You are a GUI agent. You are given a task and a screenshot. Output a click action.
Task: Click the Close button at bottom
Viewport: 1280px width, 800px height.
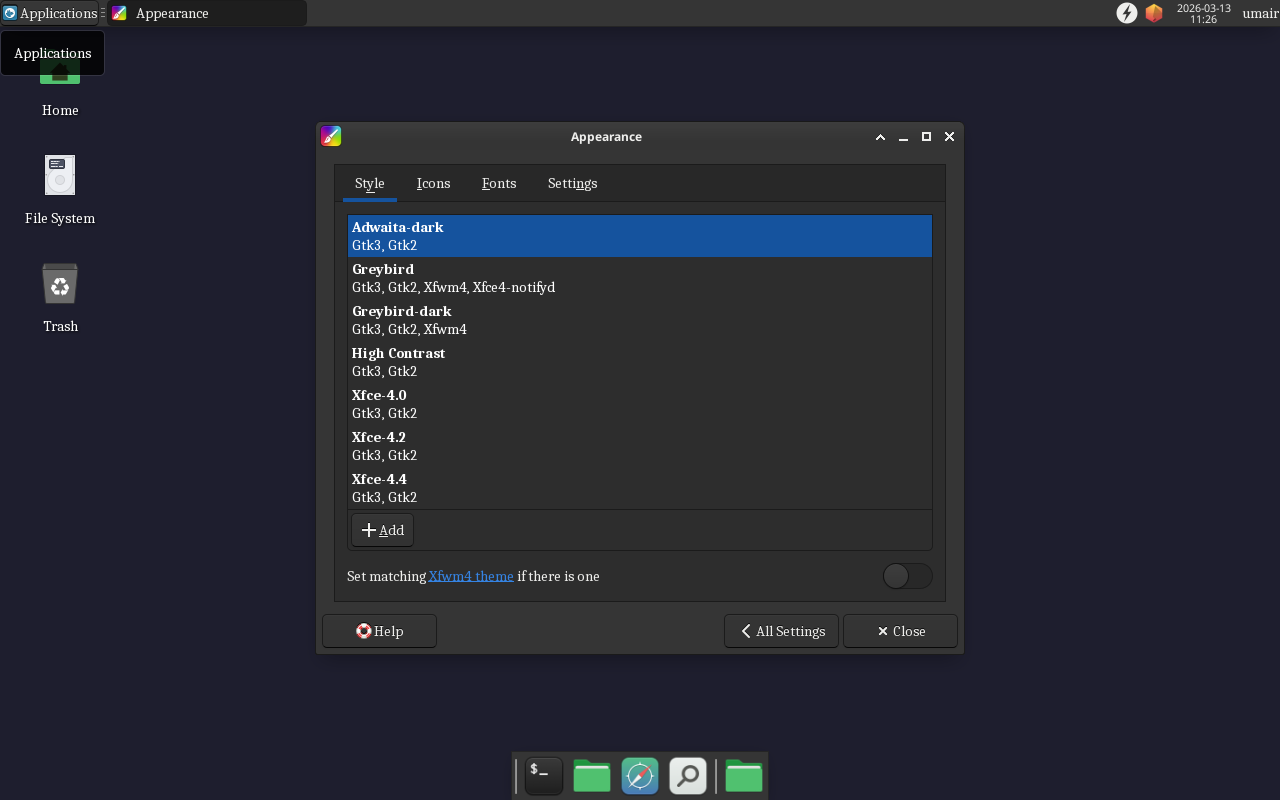900,631
